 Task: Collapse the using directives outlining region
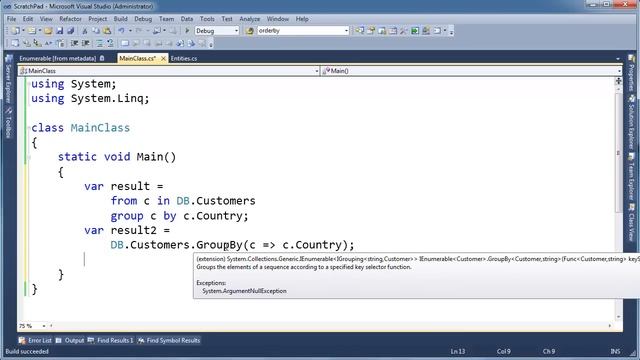tap(29, 84)
